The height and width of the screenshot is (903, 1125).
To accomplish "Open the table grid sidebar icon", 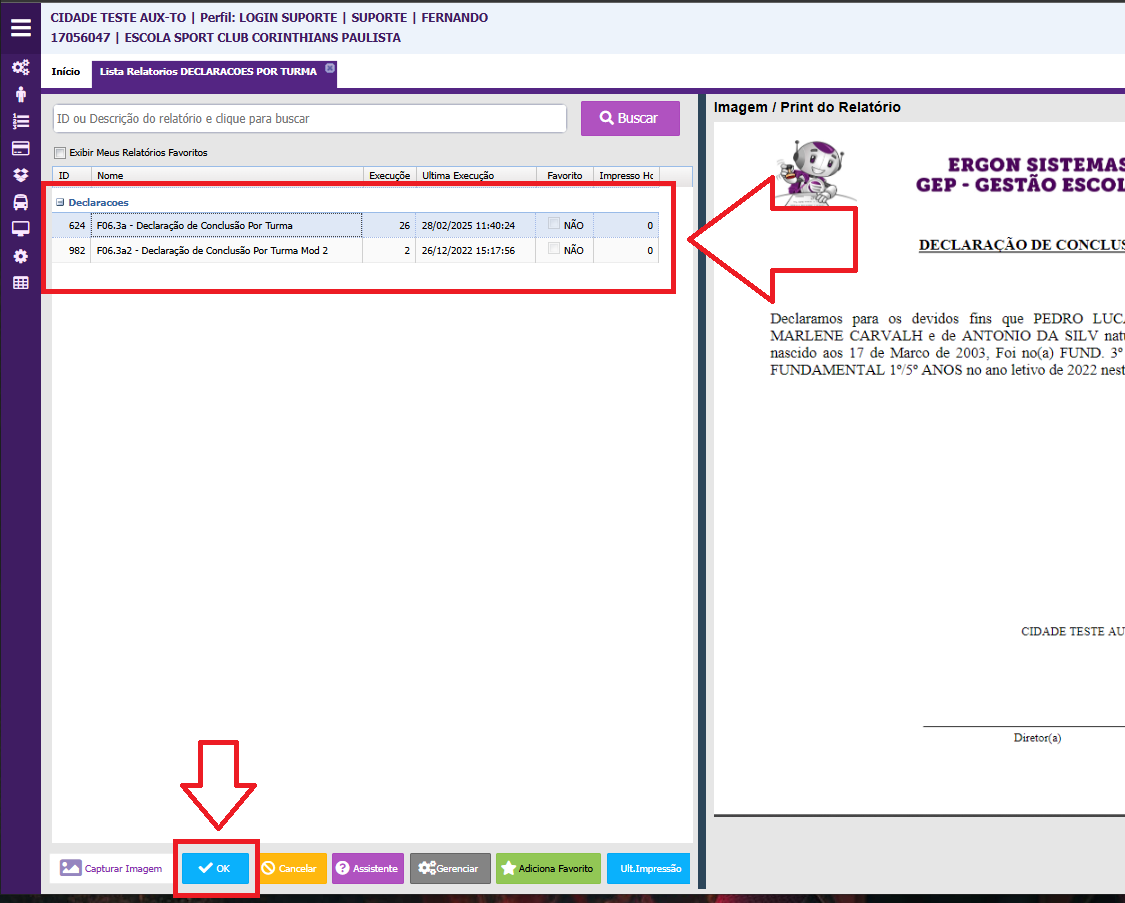I will pyautogui.click(x=20, y=283).
